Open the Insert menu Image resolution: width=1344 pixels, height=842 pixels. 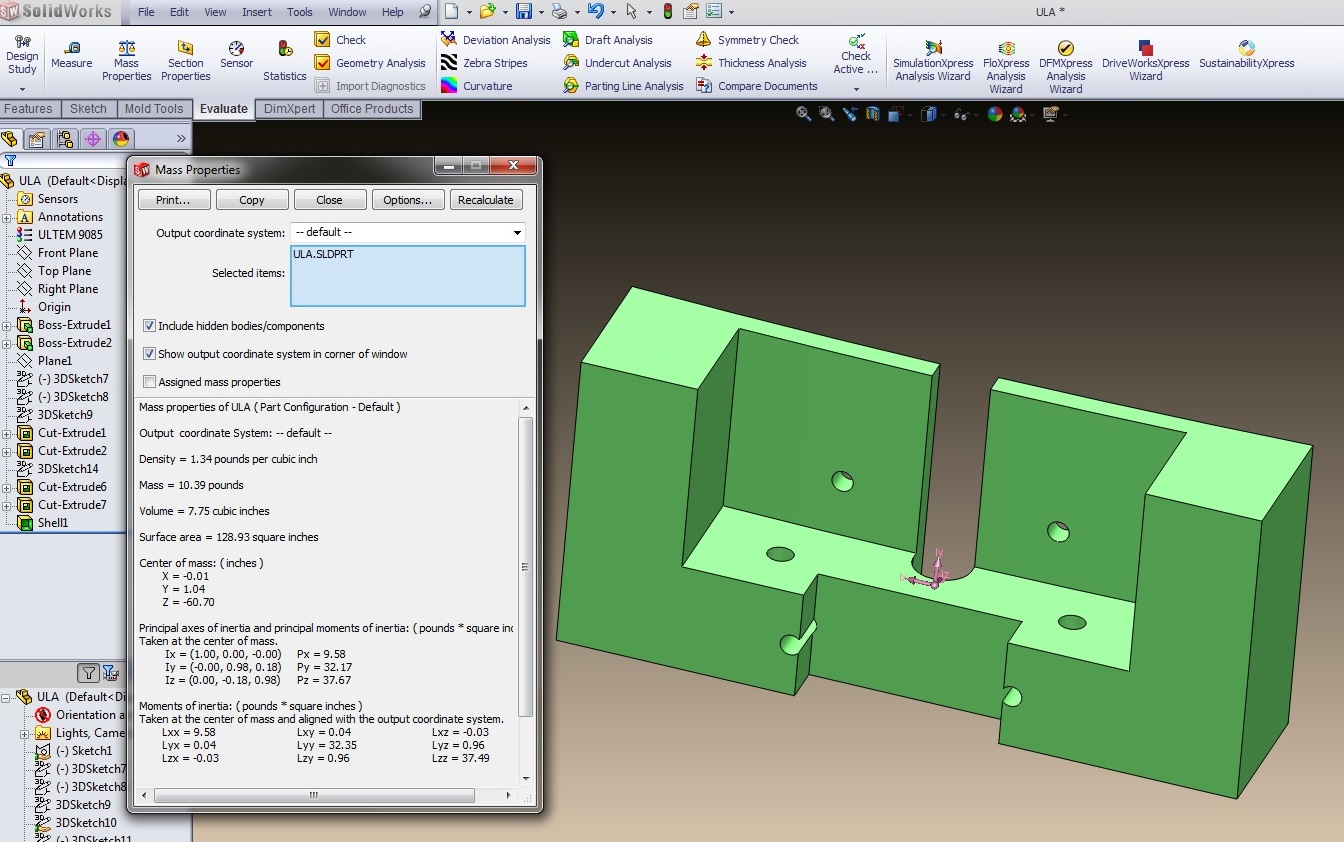point(257,12)
